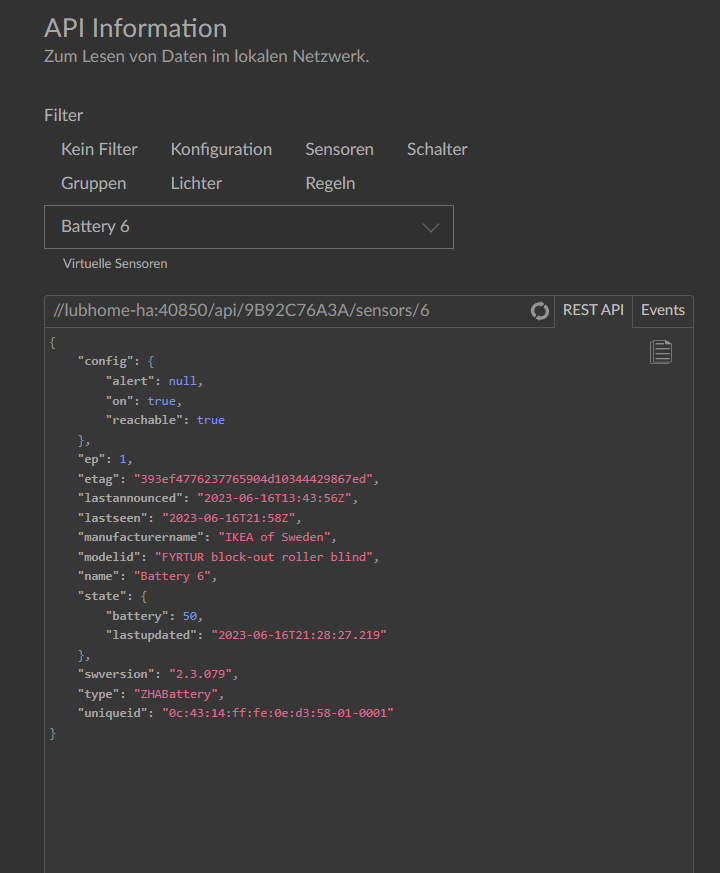720x873 pixels.
Task: Select the Regeln filter
Action: (x=330, y=183)
